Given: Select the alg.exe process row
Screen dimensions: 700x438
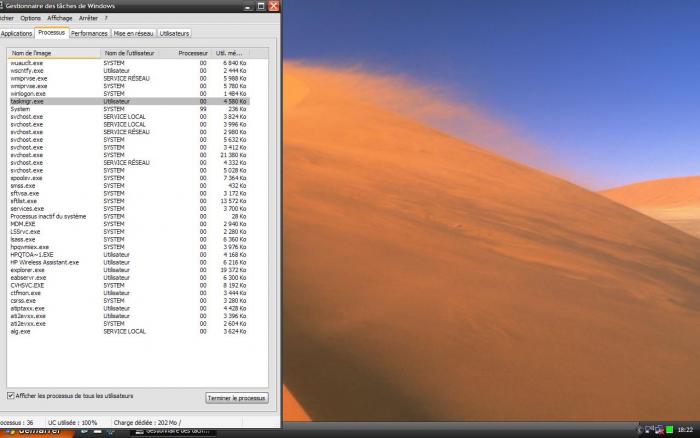Looking at the screenshot, I should click(x=129, y=331).
